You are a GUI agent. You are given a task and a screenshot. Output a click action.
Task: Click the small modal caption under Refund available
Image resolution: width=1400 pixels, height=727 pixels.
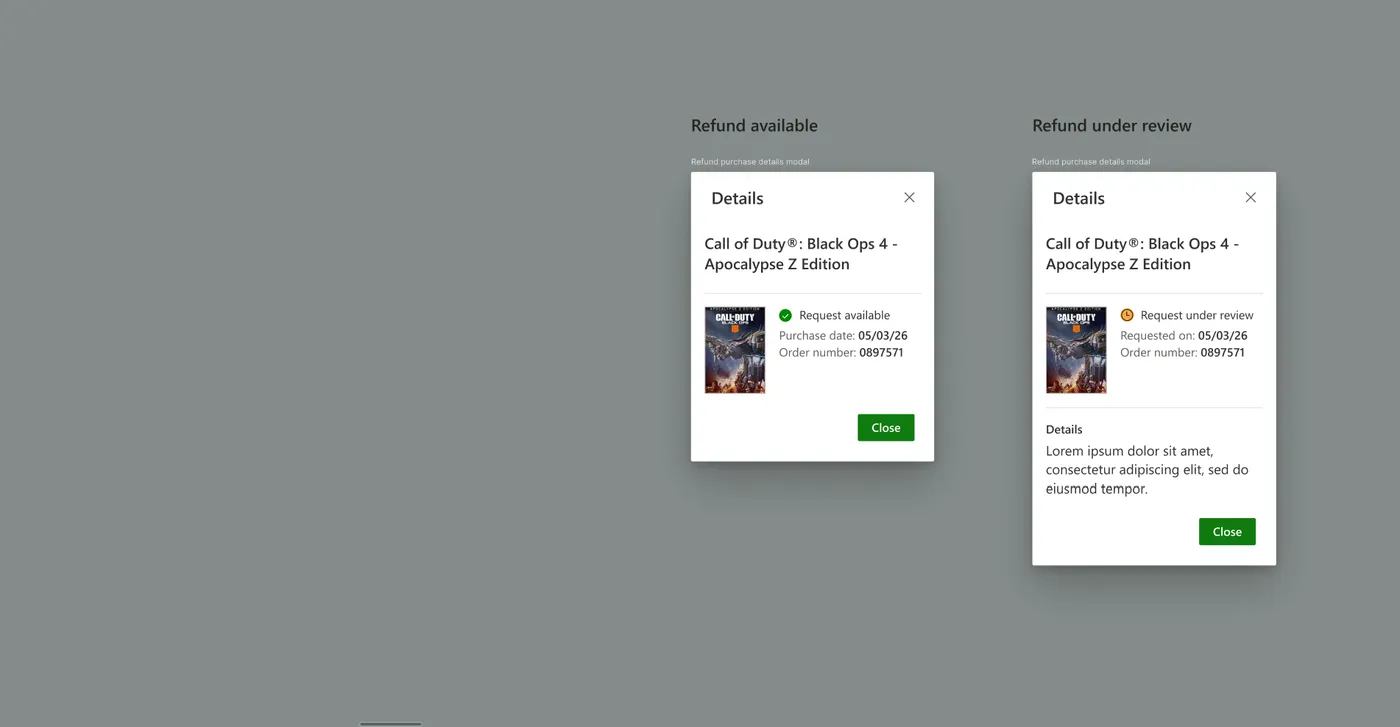pyautogui.click(x=750, y=161)
